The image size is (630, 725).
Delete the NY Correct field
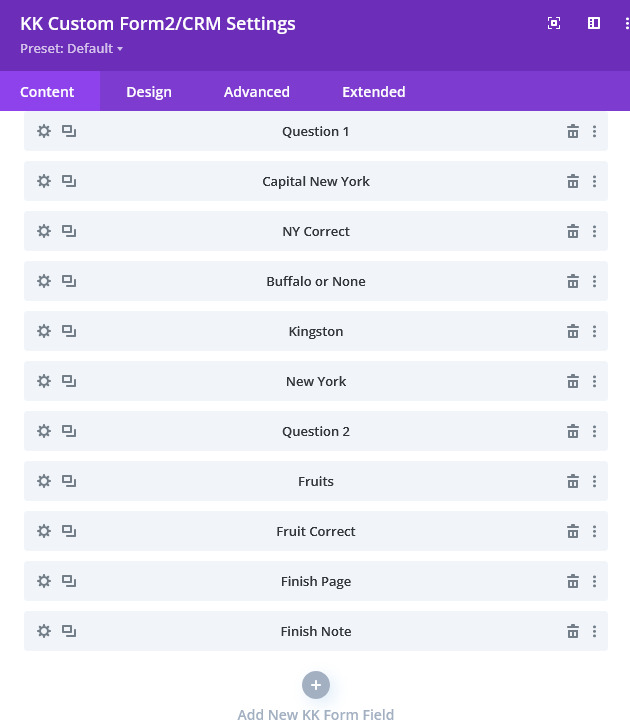tap(573, 231)
